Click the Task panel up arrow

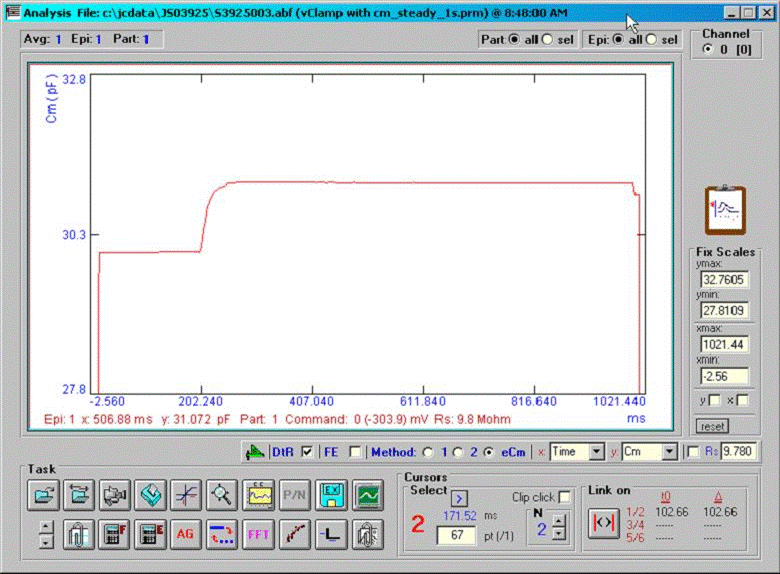click(46, 527)
